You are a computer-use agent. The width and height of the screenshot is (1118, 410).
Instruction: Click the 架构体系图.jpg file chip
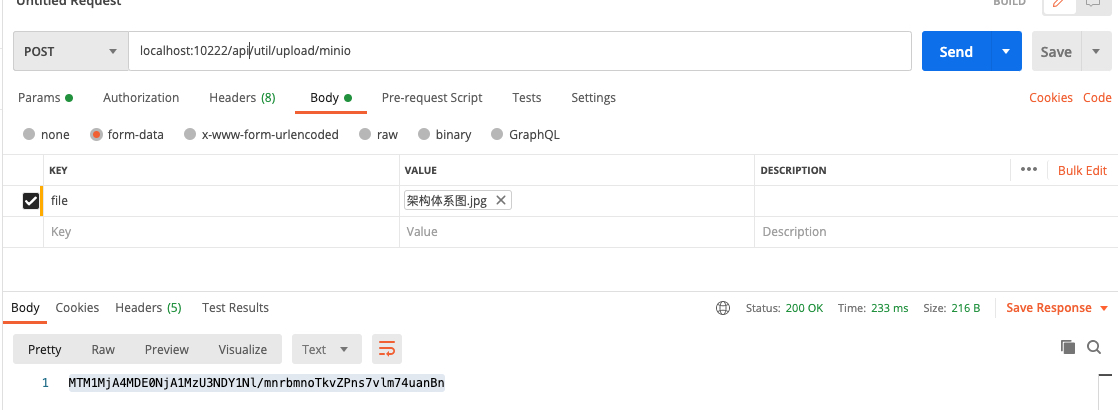point(458,201)
